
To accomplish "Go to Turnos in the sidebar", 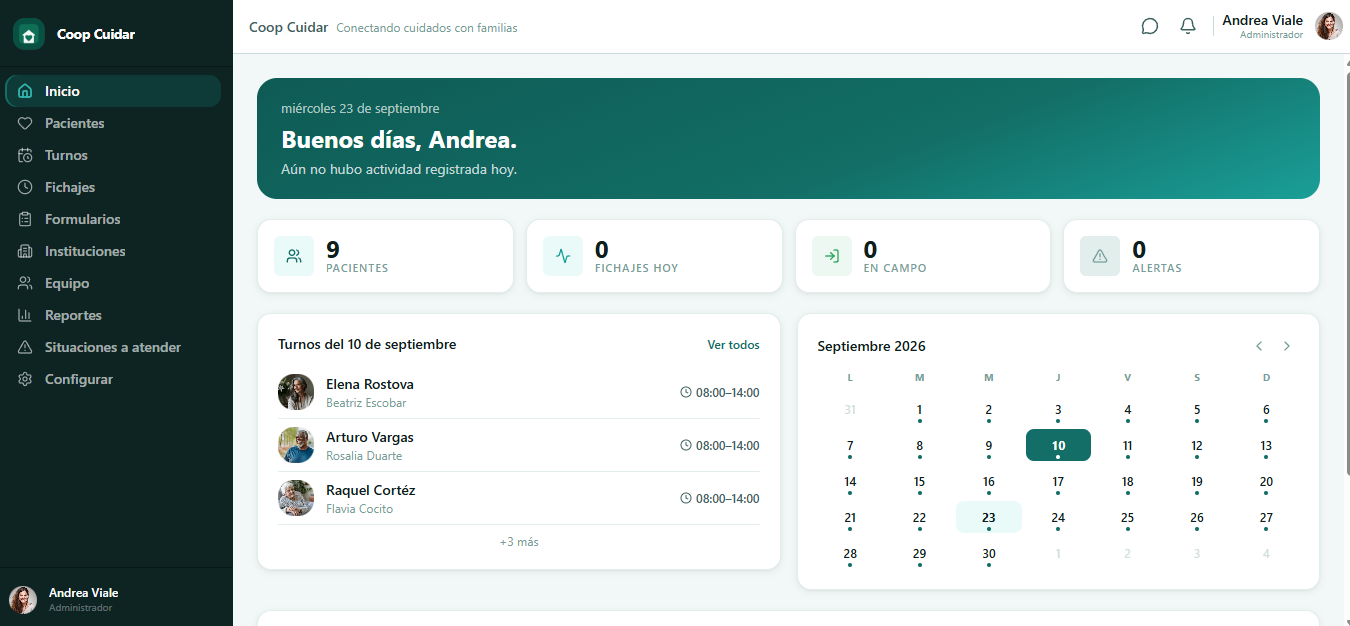I will (113, 155).
